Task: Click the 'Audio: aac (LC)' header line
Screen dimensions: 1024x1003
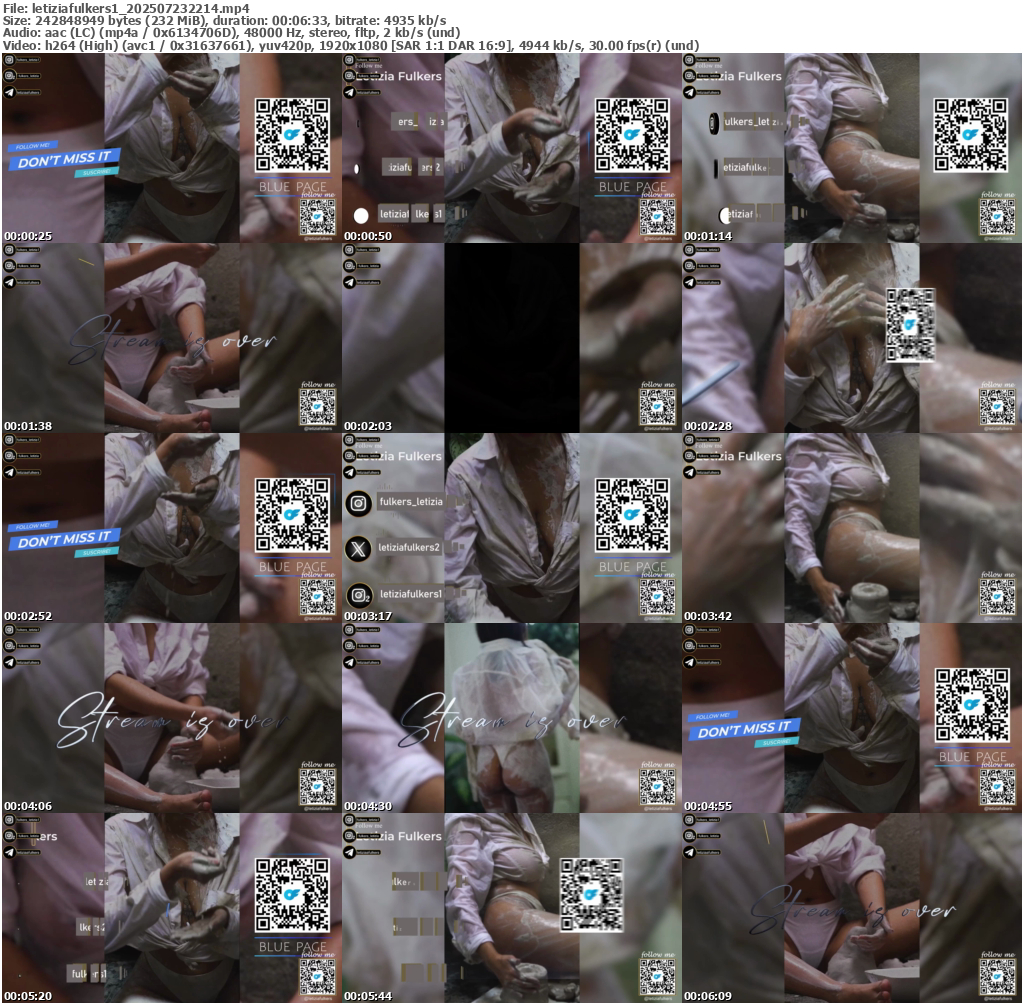Action: pyautogui.click(x=231, y=33)
